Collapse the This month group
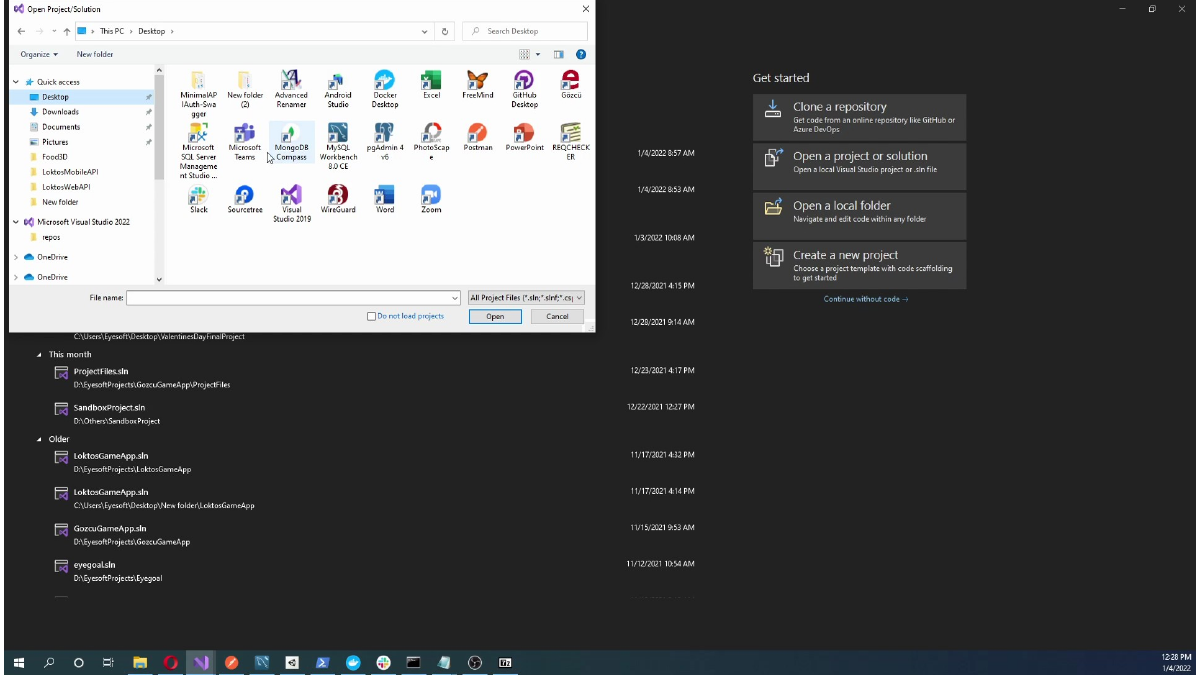 [x=40, y=354]
